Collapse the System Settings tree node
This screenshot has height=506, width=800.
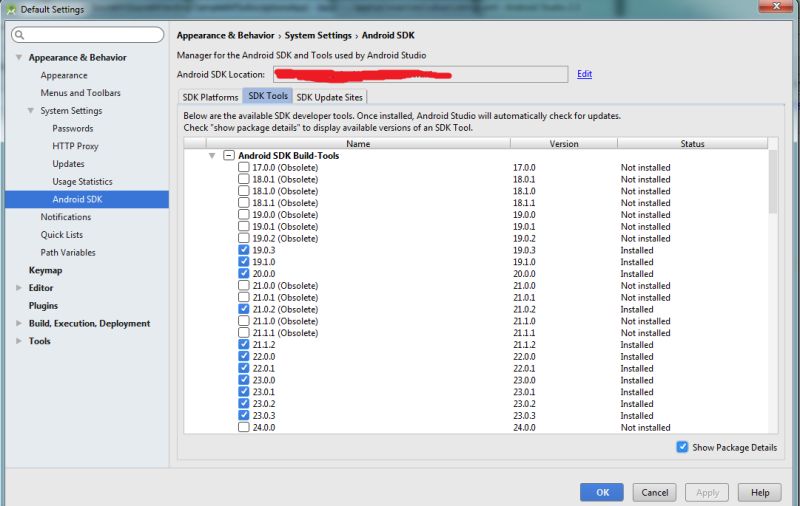click(x=31, y=111)
